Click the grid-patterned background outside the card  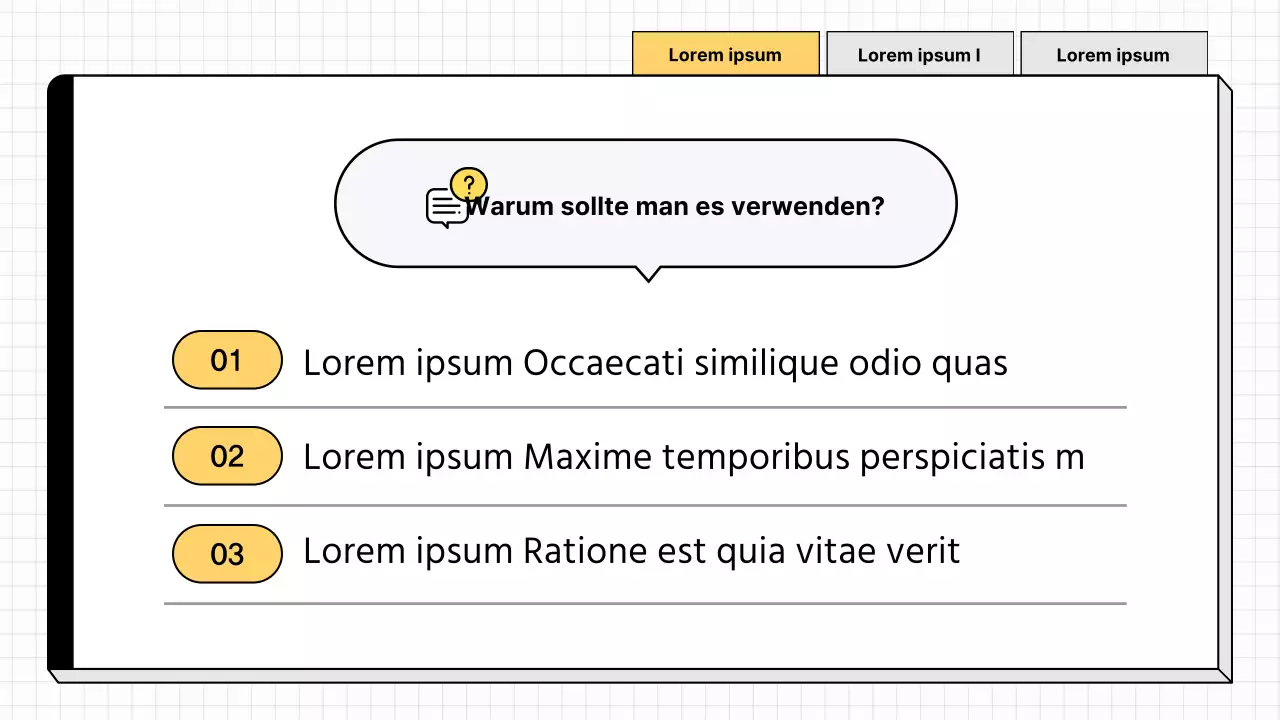[x=300, y=35]
